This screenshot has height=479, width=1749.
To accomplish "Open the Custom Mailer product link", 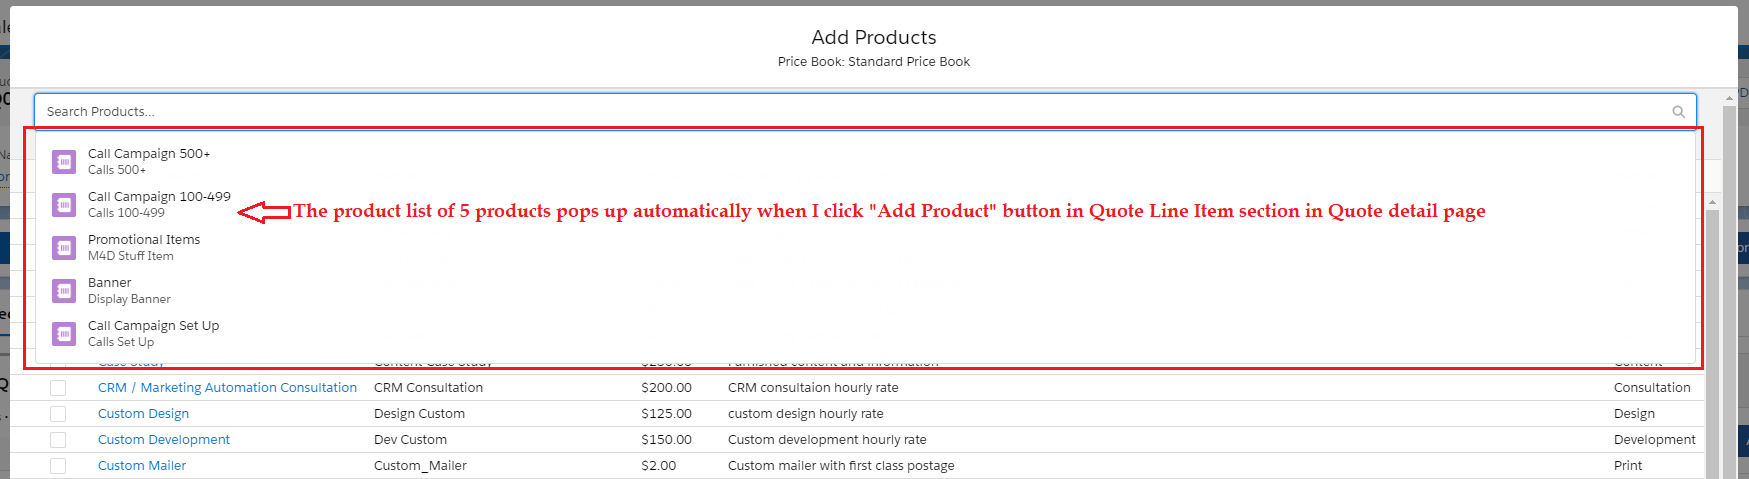I will pos(142,466).
